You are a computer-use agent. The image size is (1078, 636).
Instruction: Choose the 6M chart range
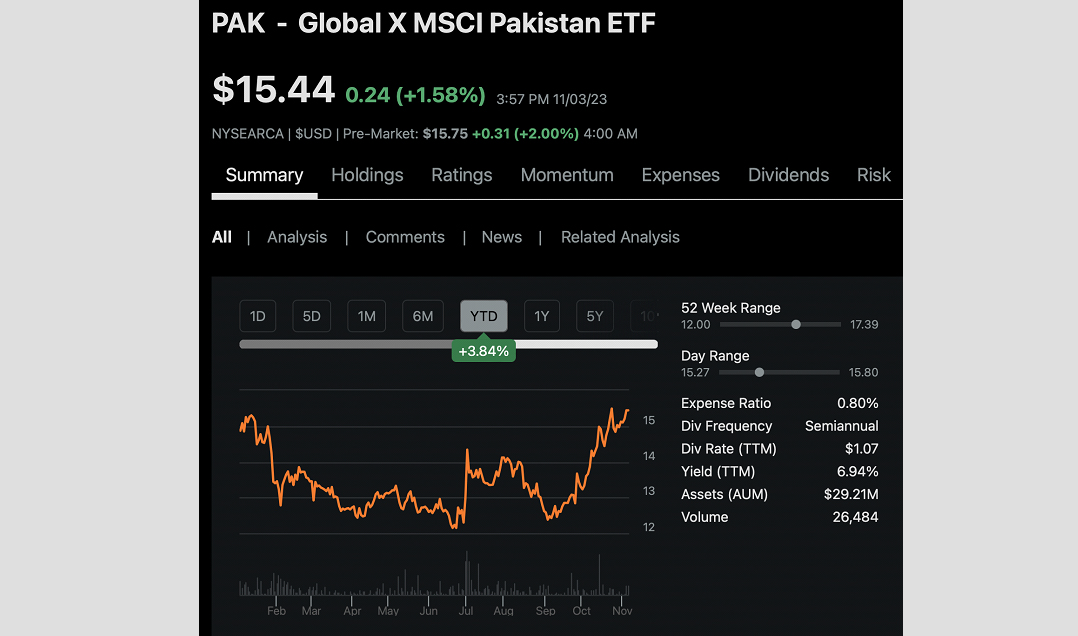tap(423, 316)
